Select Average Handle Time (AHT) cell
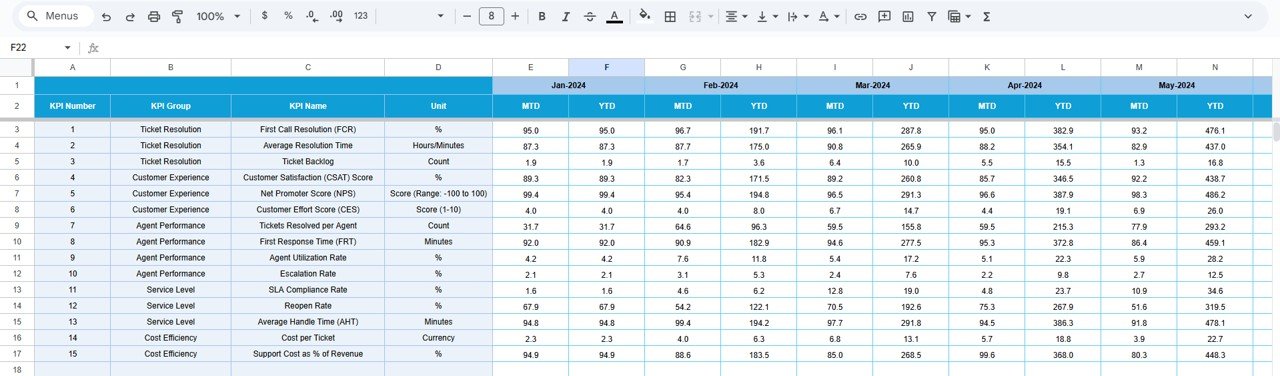Screen dimensions: 1280x376 point(307,321)
